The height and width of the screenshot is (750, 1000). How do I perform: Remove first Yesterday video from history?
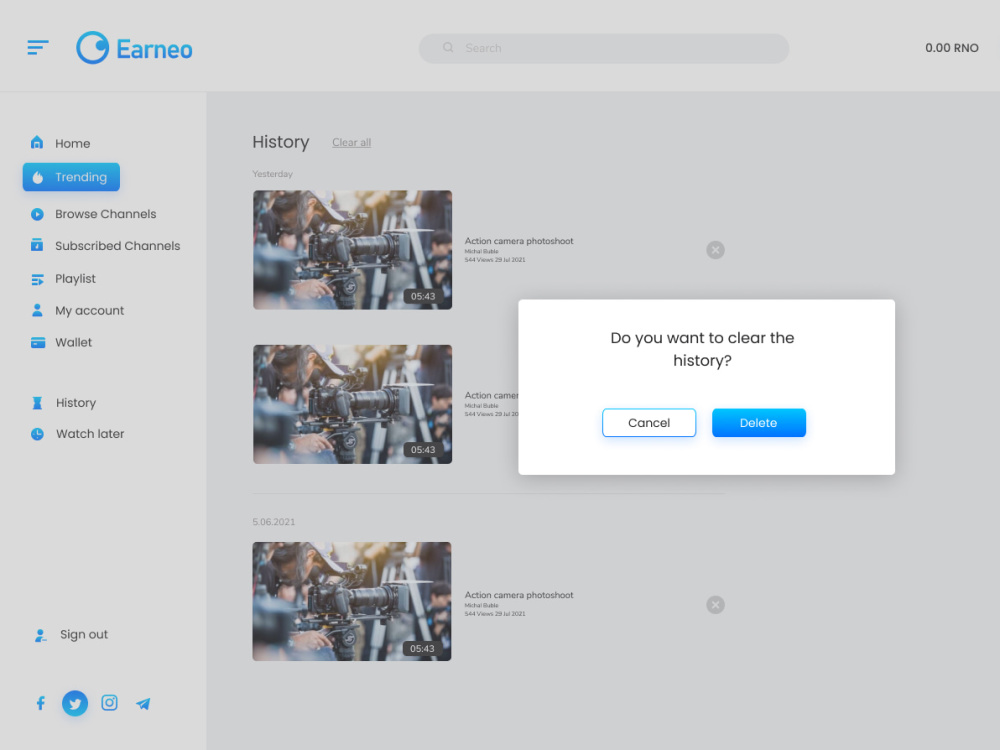coord(716,250)
